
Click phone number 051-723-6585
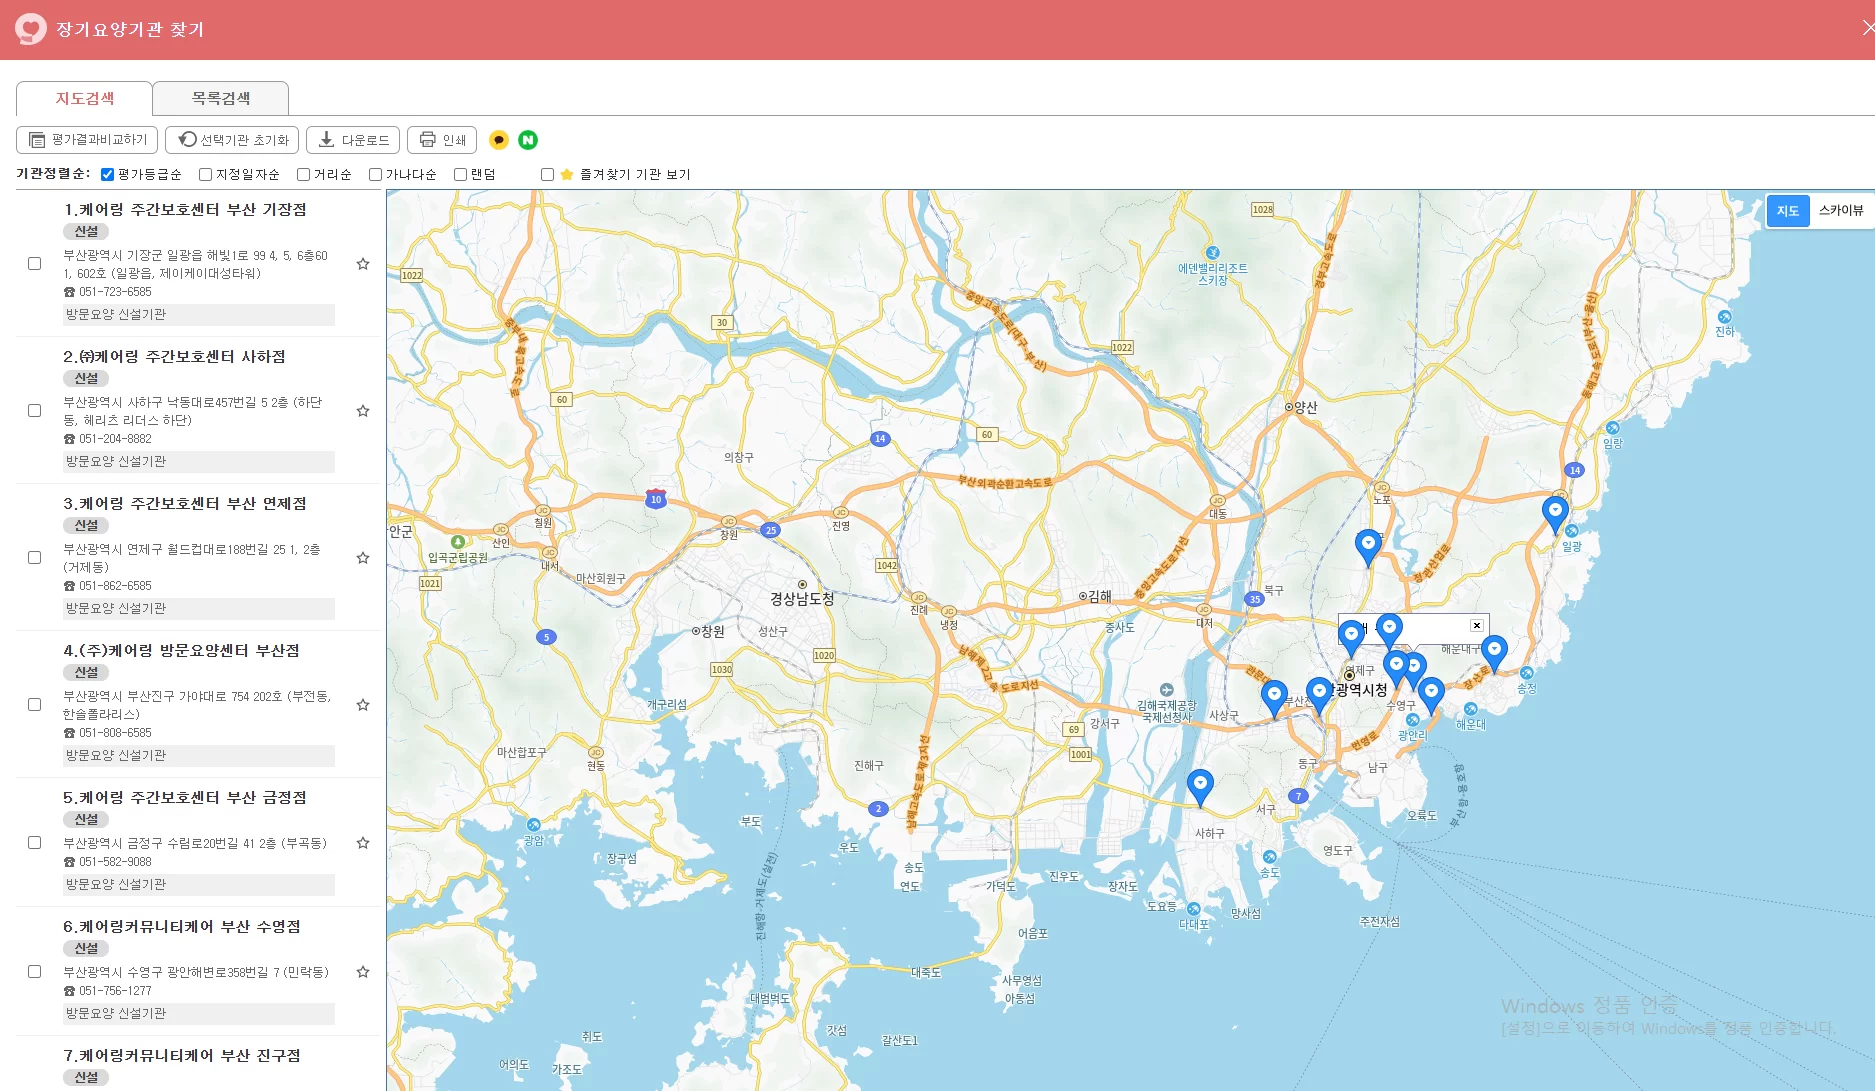[x=115, y=292]
